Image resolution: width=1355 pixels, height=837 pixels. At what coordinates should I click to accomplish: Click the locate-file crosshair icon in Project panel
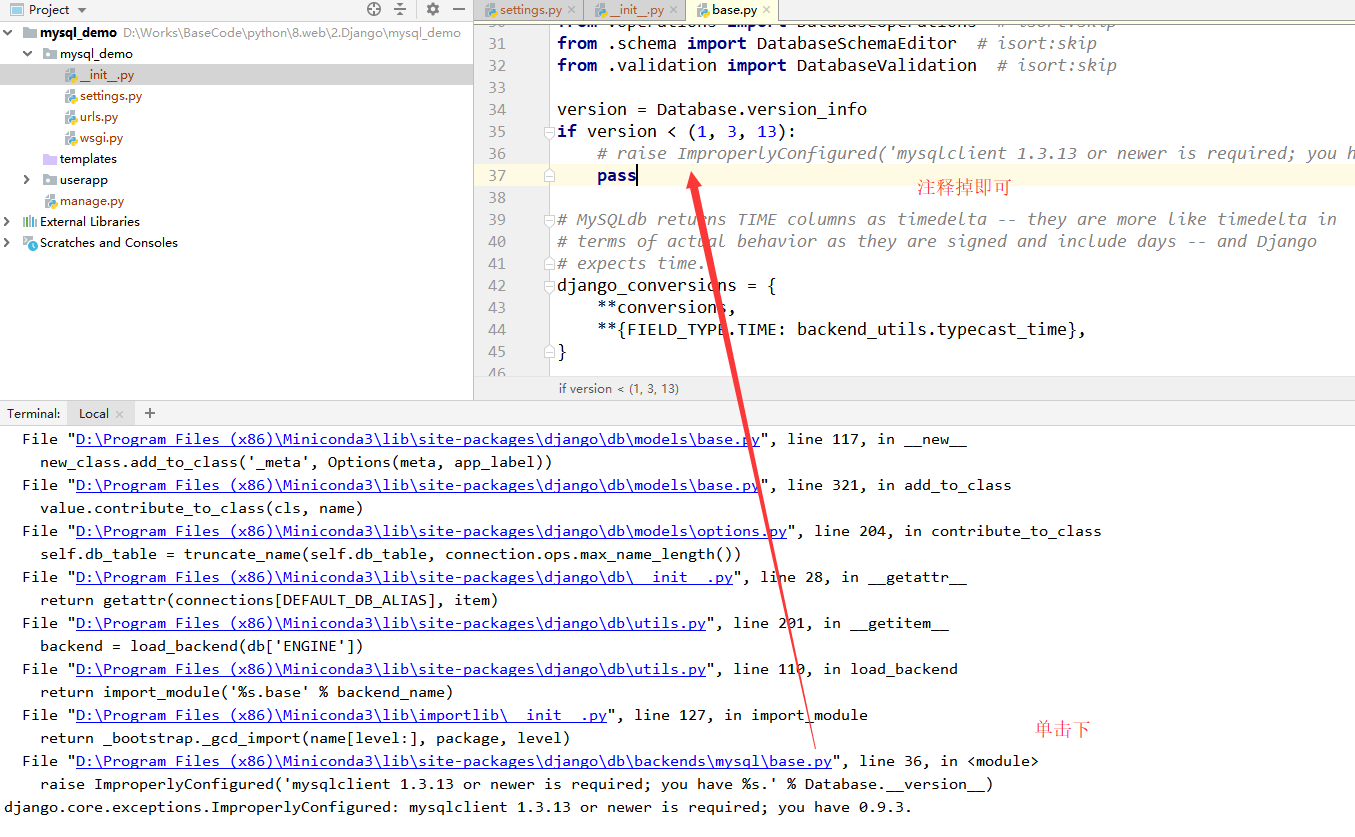pyautogui.click(x=374, y=9)
